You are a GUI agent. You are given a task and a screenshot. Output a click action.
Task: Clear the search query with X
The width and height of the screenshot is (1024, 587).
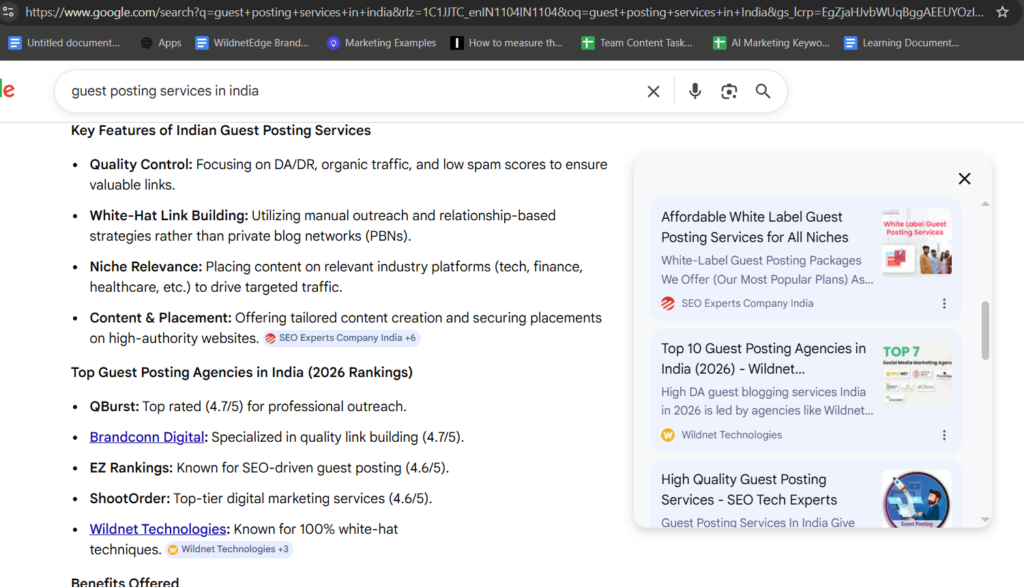(x=653, y=91)
